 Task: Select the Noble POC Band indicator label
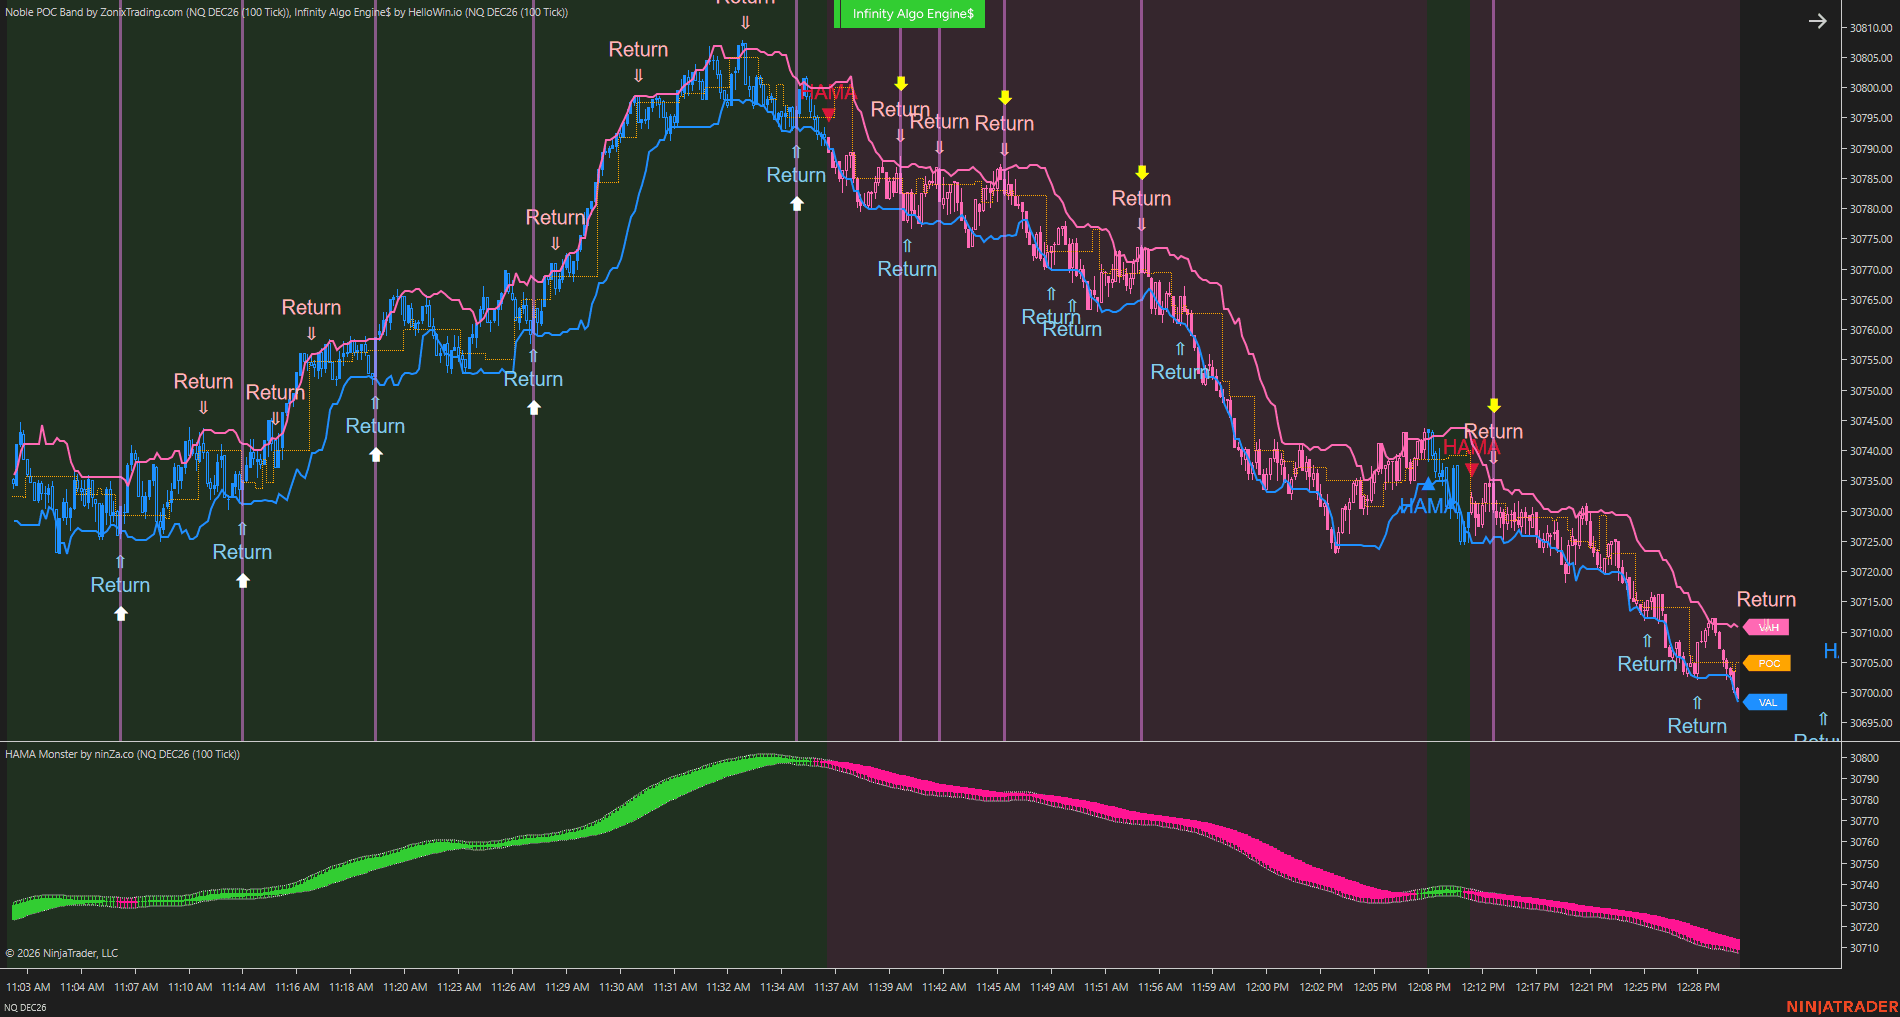click(146, 12)
